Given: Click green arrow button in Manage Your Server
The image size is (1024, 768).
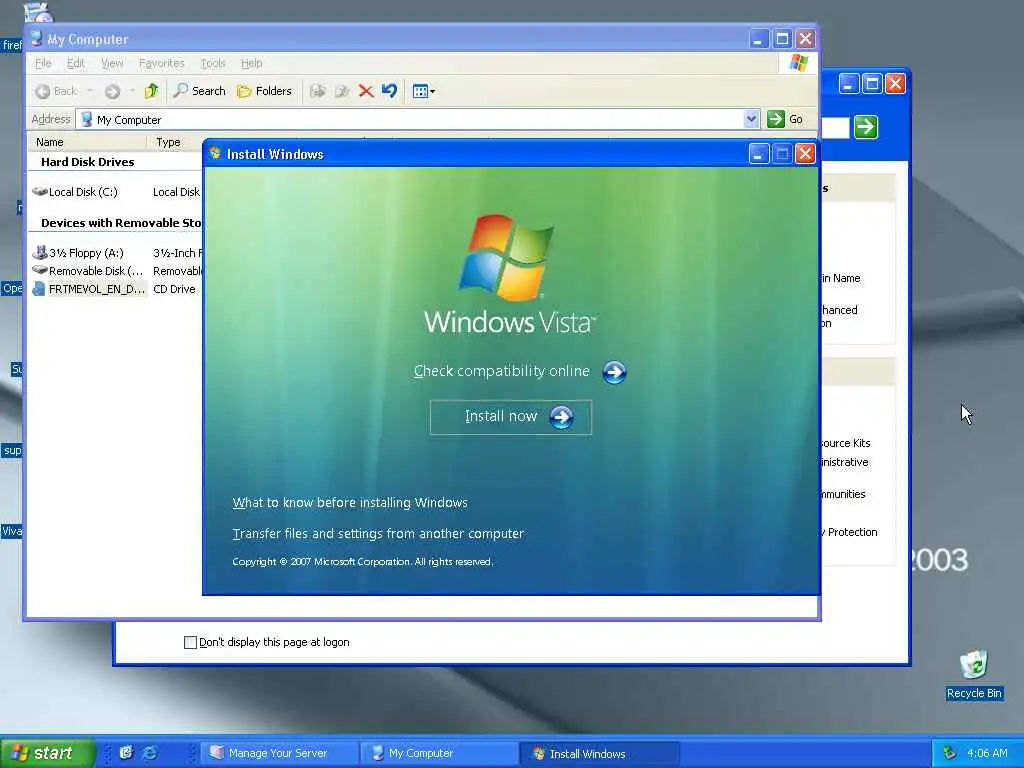Looking at the screenshot, I should (x=866, y=127).
